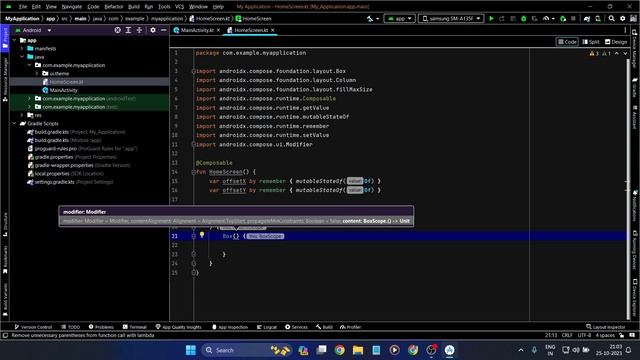The width and height of the screenshot is (640, 360).
Task: Toggle fold marker at line 14
Action: pos(193,172)
